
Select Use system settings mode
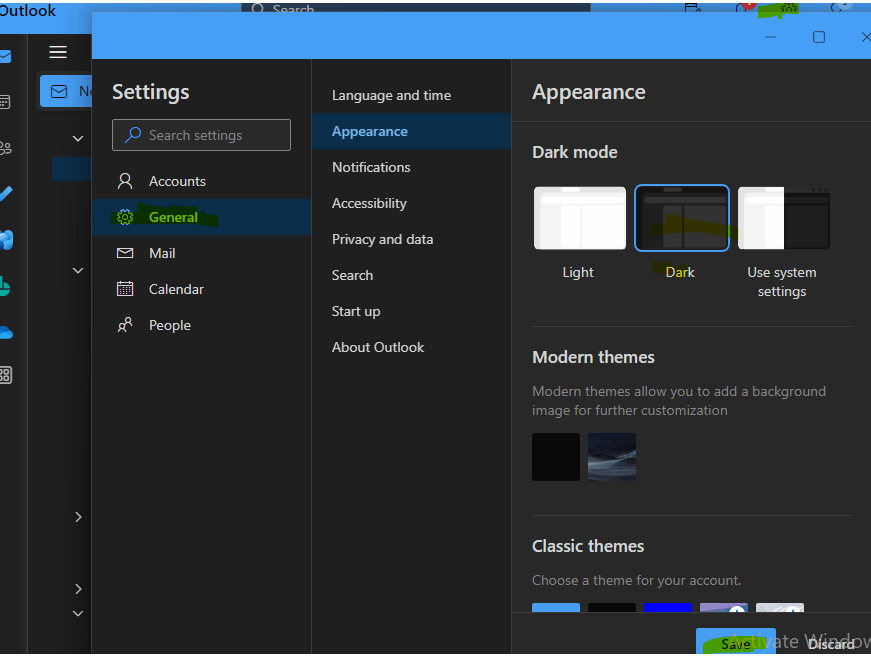point(783,219)
